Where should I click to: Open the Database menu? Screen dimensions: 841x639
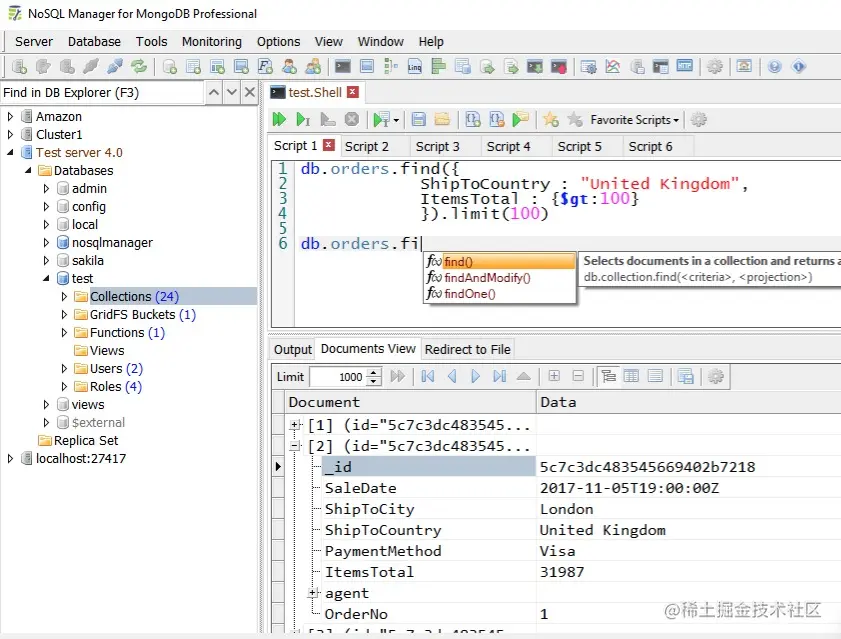94,41
